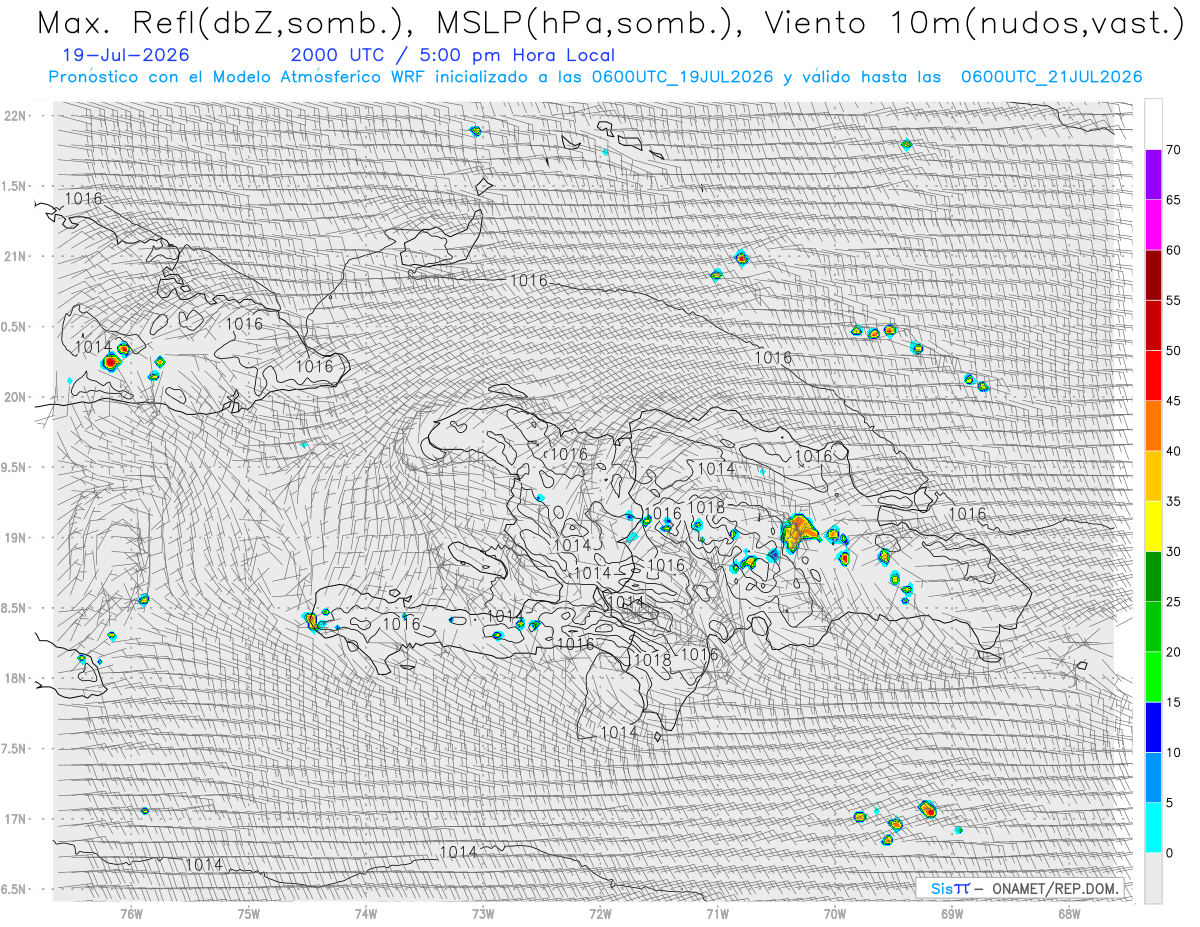Click the "0600UTC_21JUL2026" valid-until time
1200x927 pixels.
(1052, 77)
